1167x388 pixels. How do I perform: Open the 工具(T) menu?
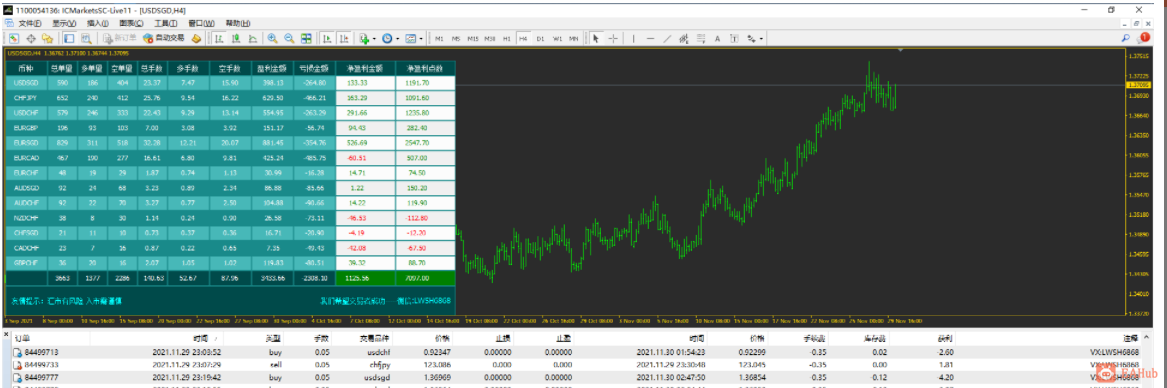pyautogui.click(x=165, y=23)
